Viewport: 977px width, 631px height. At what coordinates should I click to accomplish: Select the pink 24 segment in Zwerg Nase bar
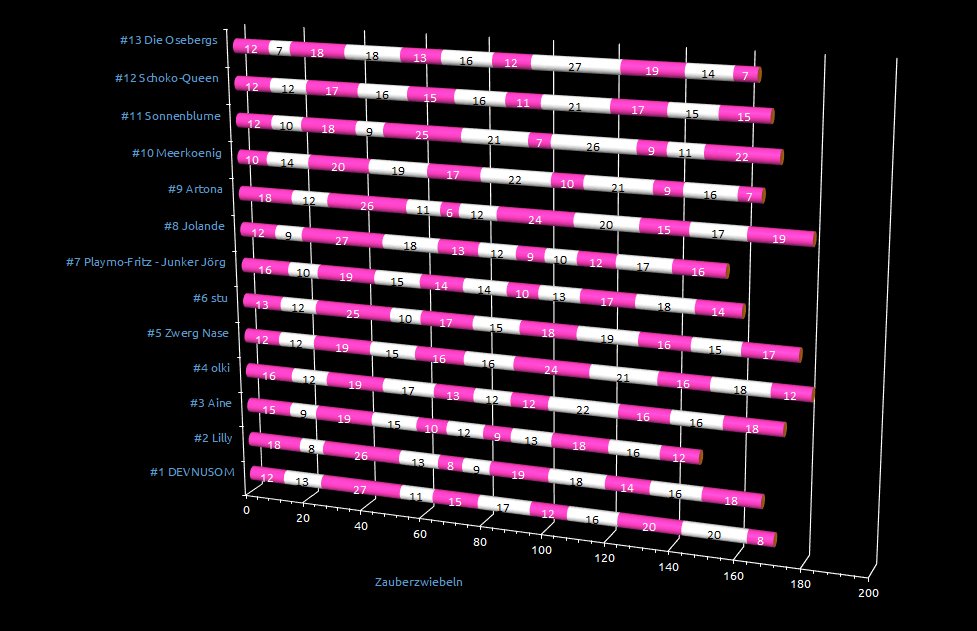[x=549, y=367]
